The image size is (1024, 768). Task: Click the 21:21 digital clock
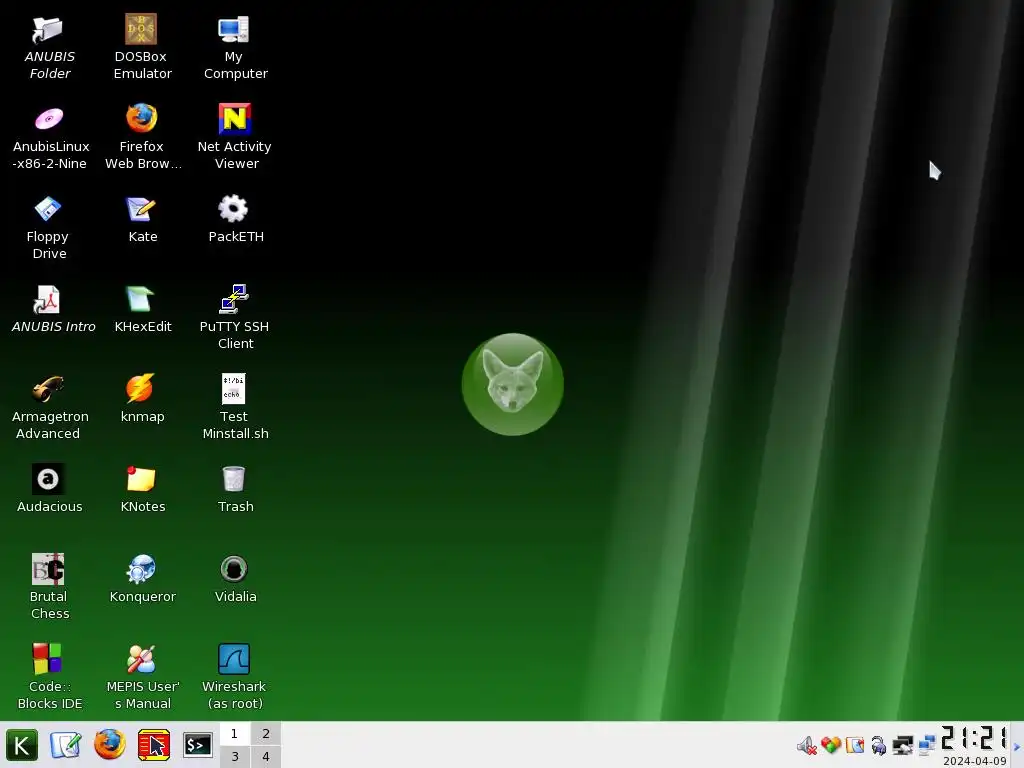[974, 738]
